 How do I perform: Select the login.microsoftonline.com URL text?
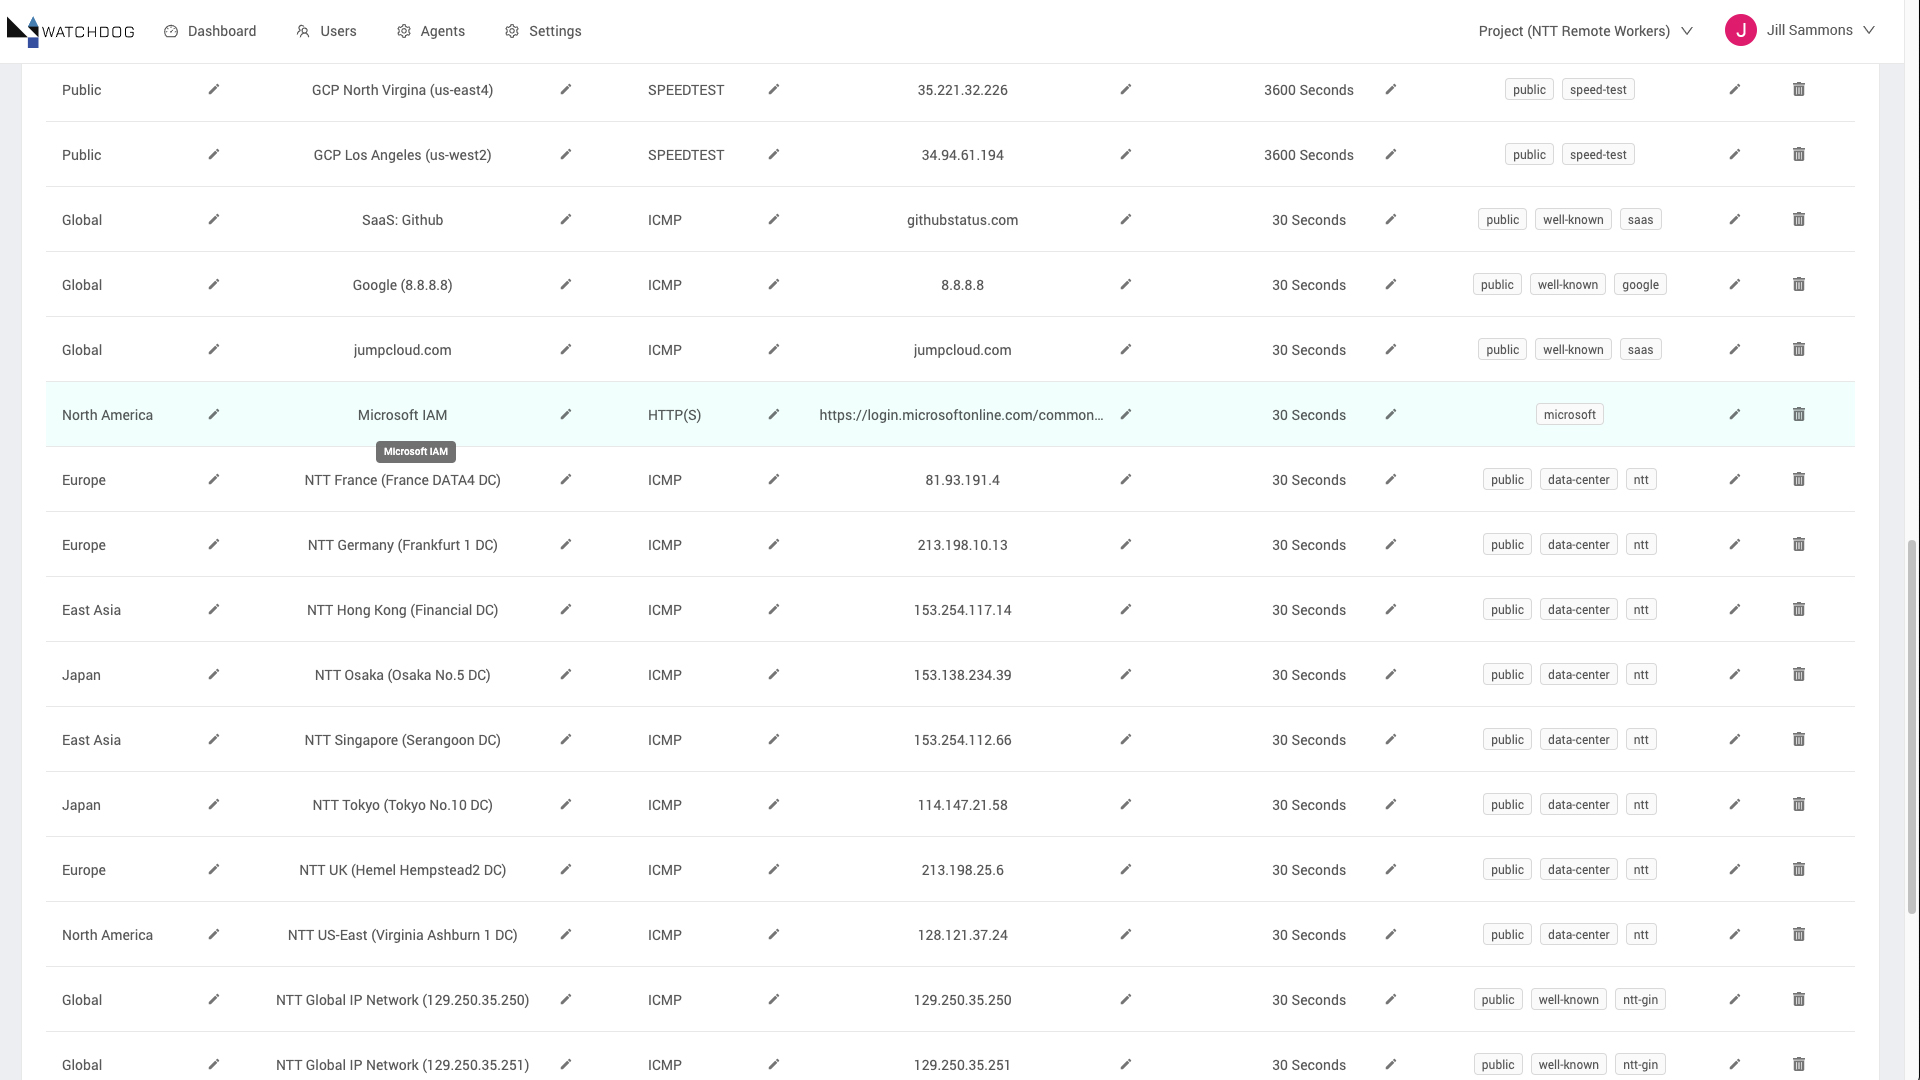961,415
